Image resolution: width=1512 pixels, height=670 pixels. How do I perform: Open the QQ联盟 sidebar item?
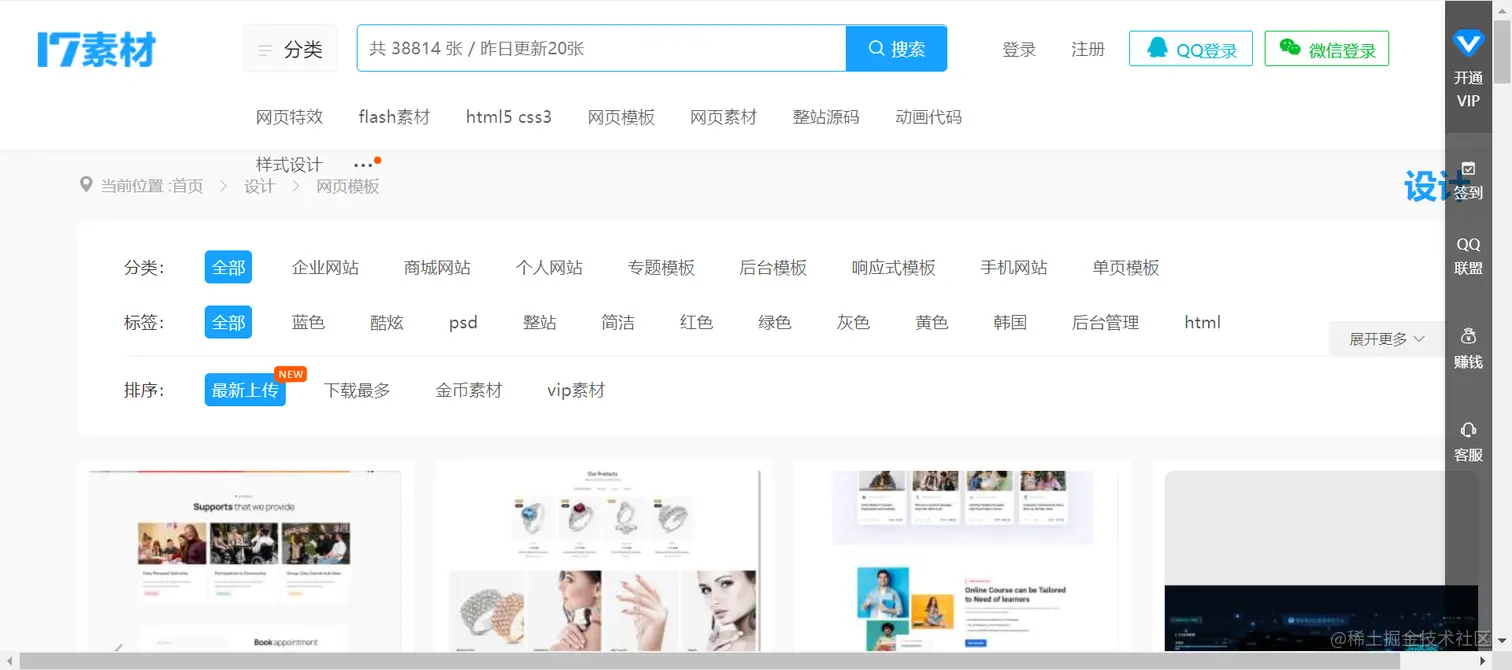(x=1468, y=256)
